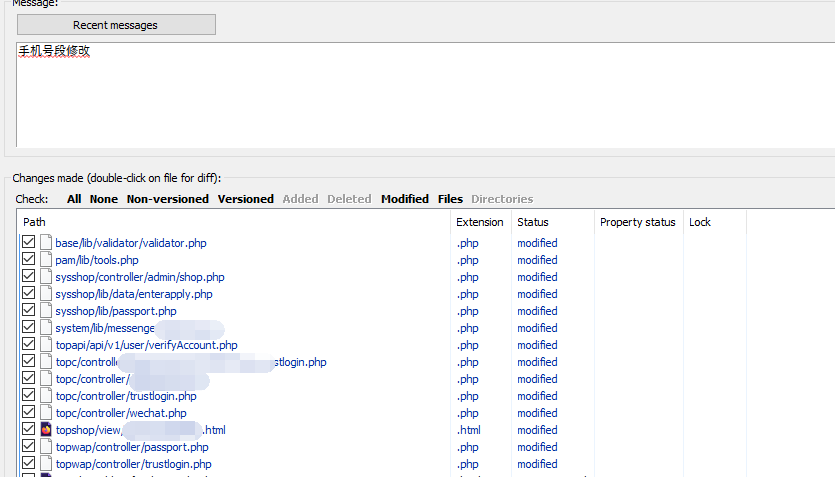Image resolution: width=835 pixels, height=477 pixels.
Task: Click the HTML file icon of topshop/view entry
Action: pyautogui.click(x=46, y=429)
